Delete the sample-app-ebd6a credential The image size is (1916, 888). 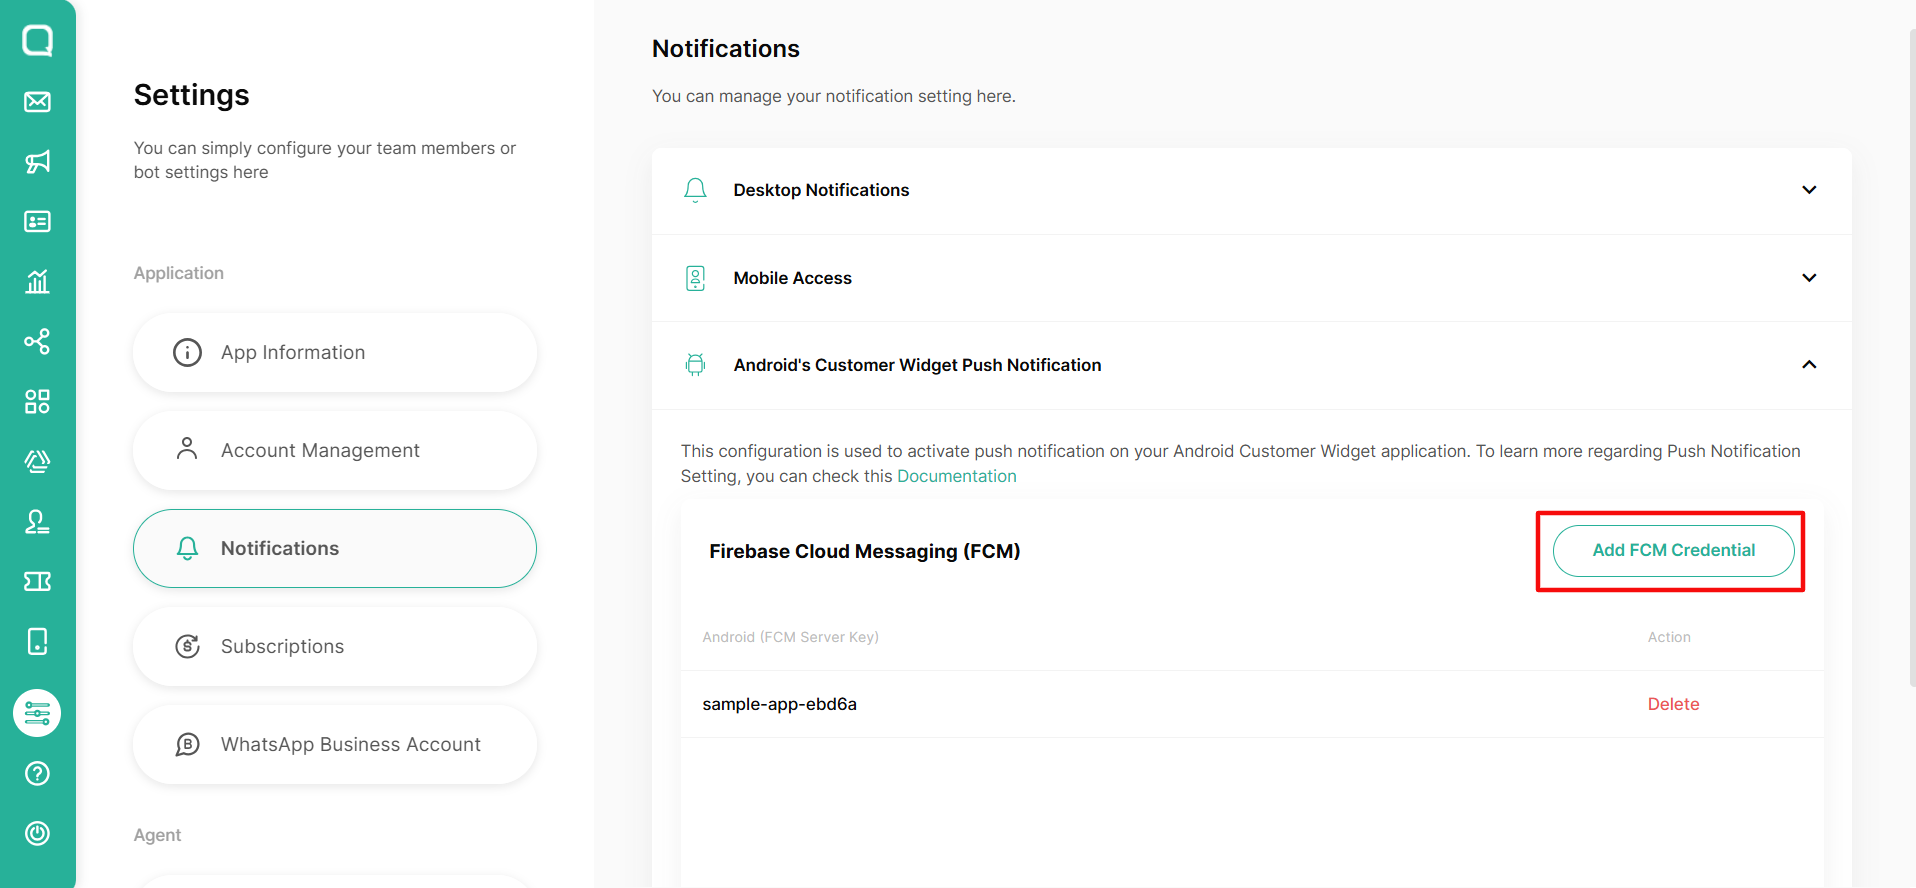(x=1673, y=704)
